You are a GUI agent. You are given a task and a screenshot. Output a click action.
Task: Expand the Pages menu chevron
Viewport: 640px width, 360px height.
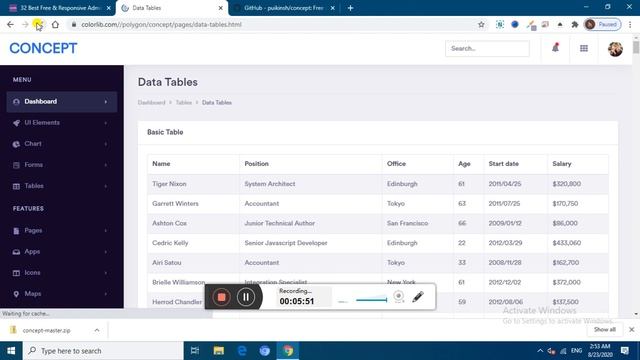point(106,231)
